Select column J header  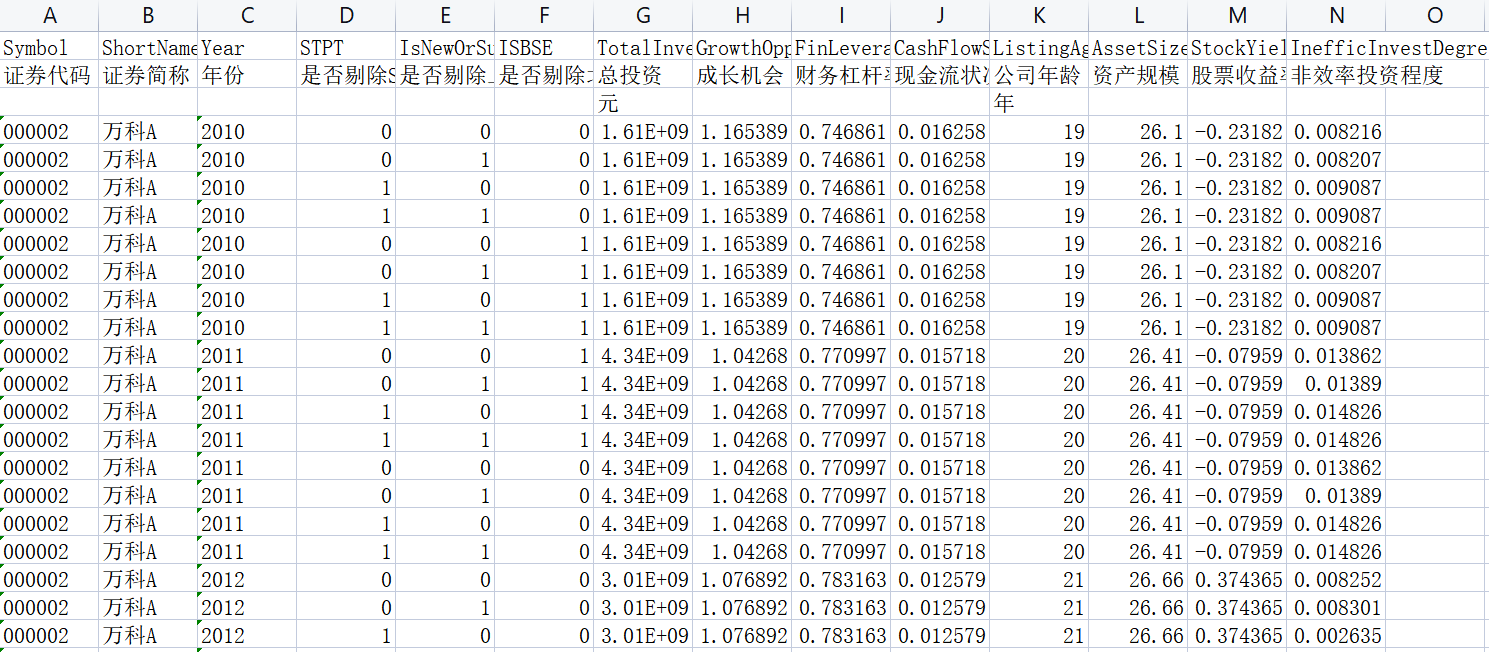[941, 15]
